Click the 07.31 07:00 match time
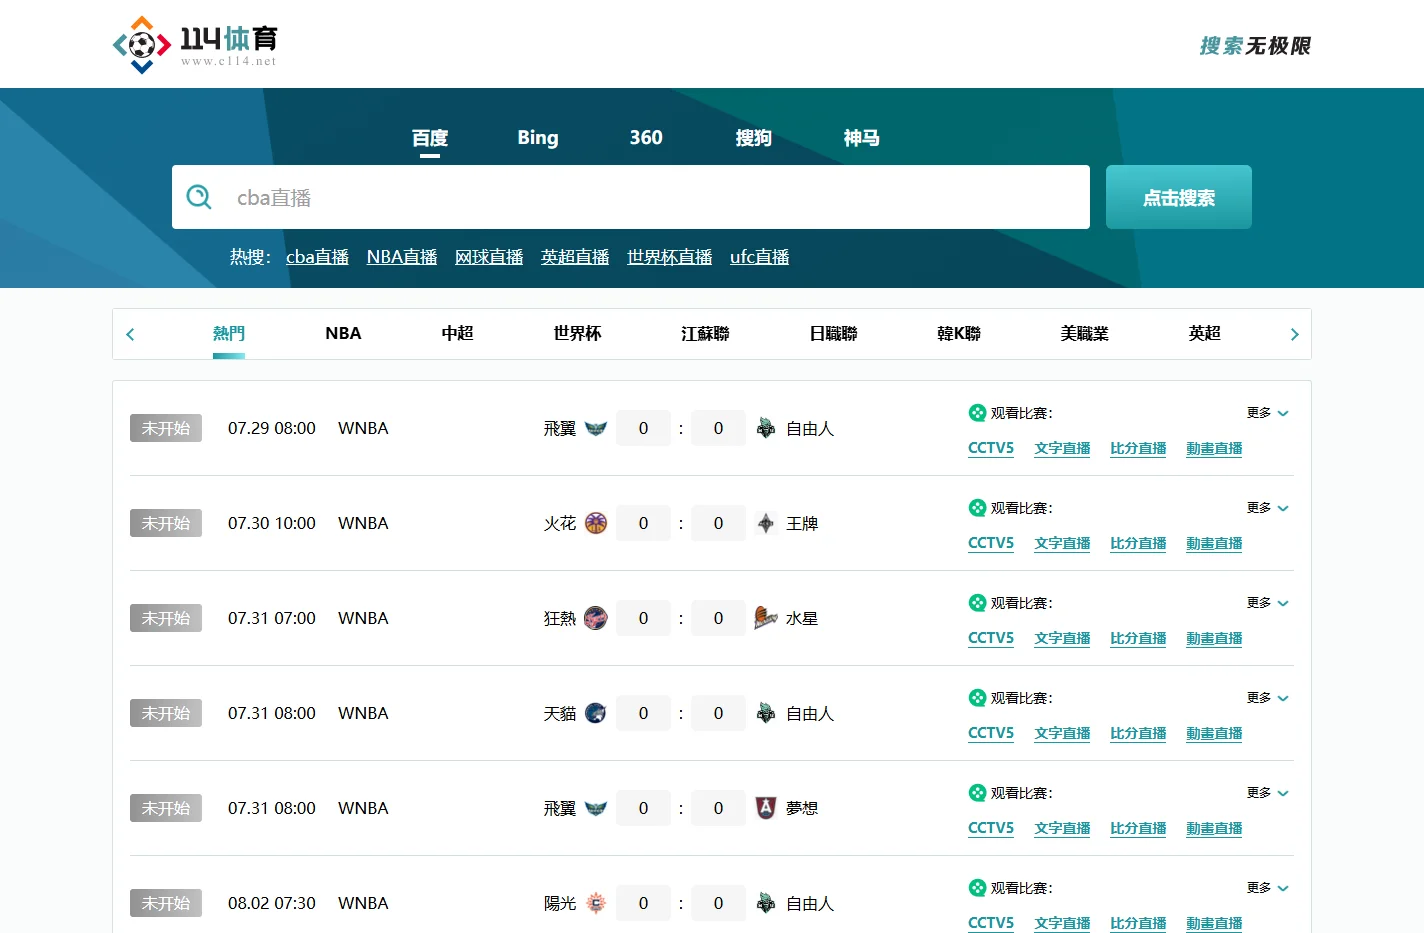 [272, 618]
